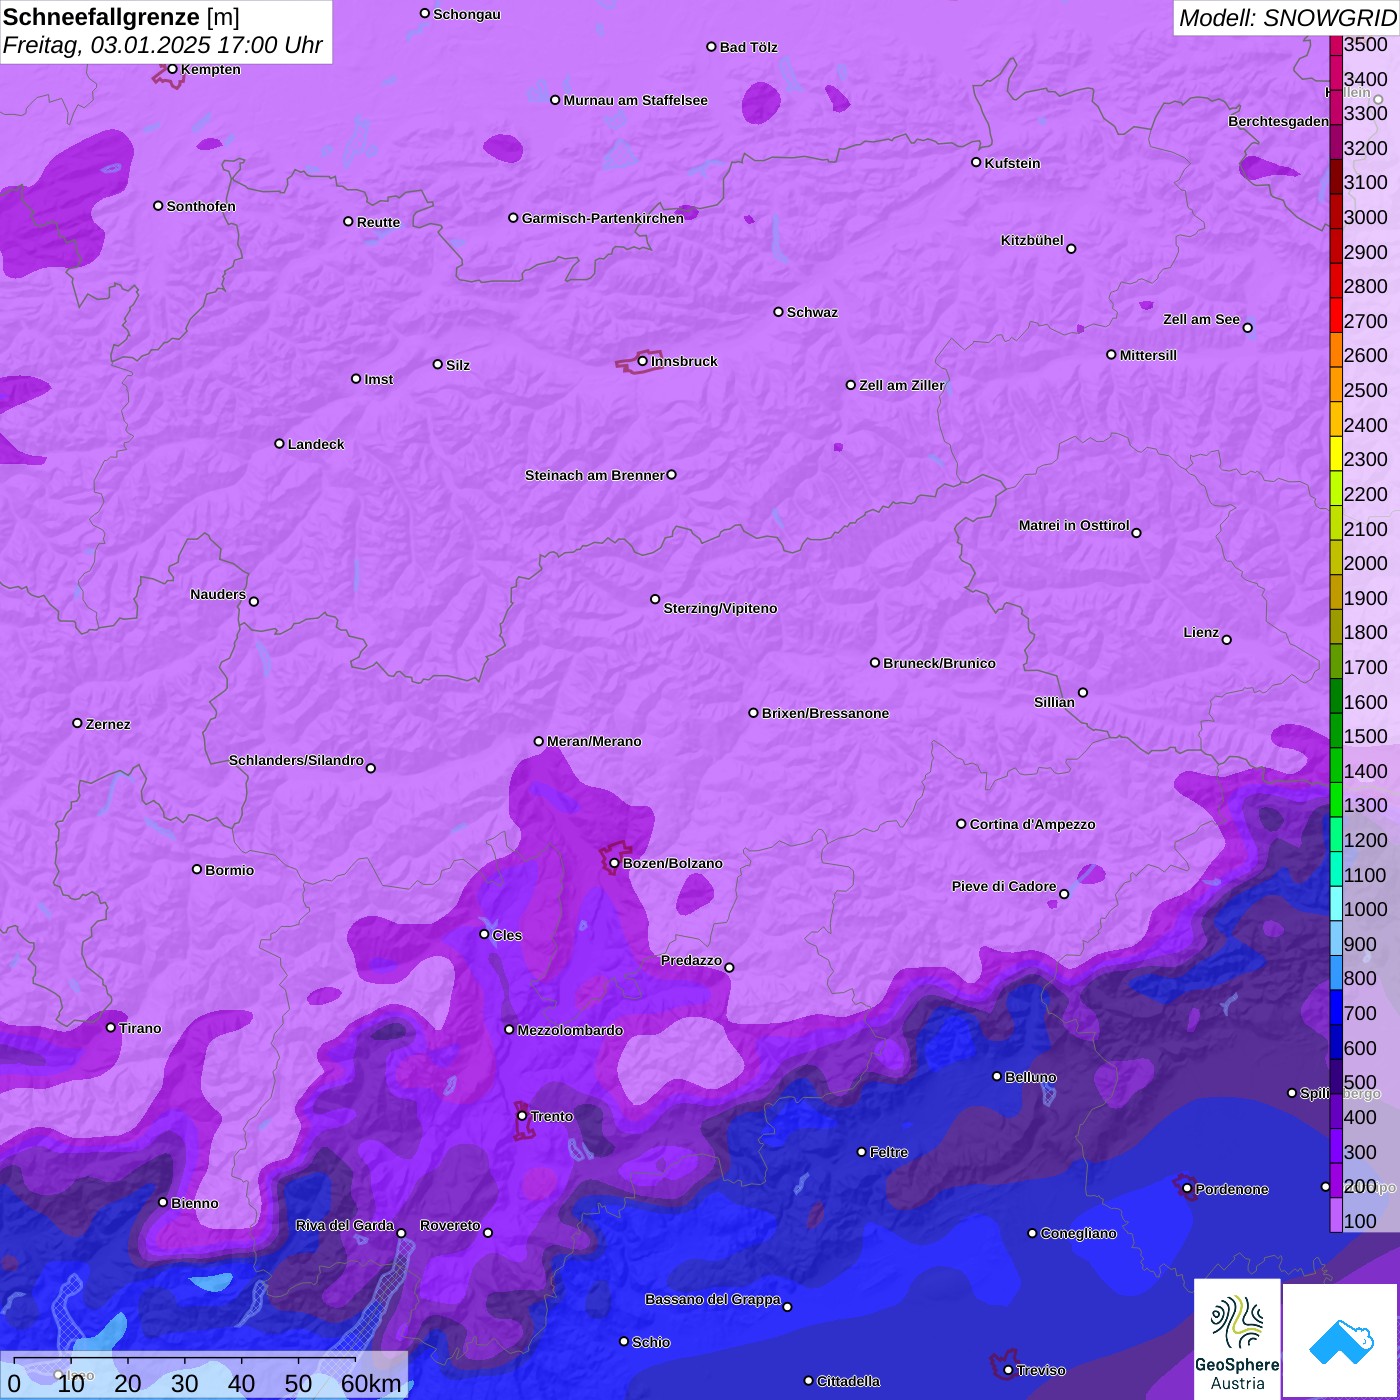The height and width of the screenshot is (1400, 1400).
Task: Click the Zell am Ziller label
Action: (902, 385)
